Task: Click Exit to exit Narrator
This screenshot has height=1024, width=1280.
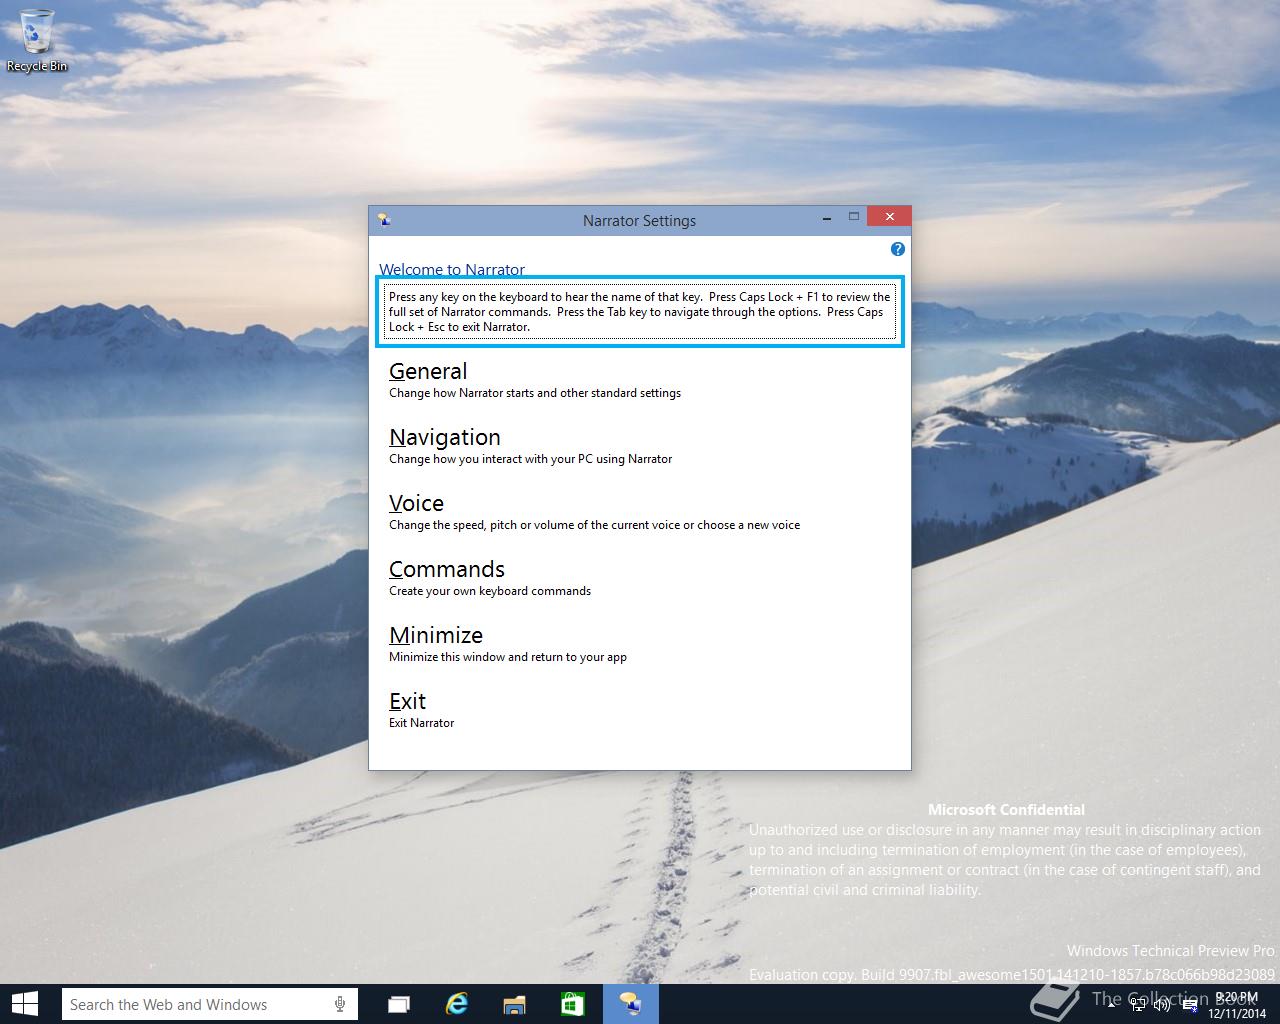Action: [x=407, y=701]
